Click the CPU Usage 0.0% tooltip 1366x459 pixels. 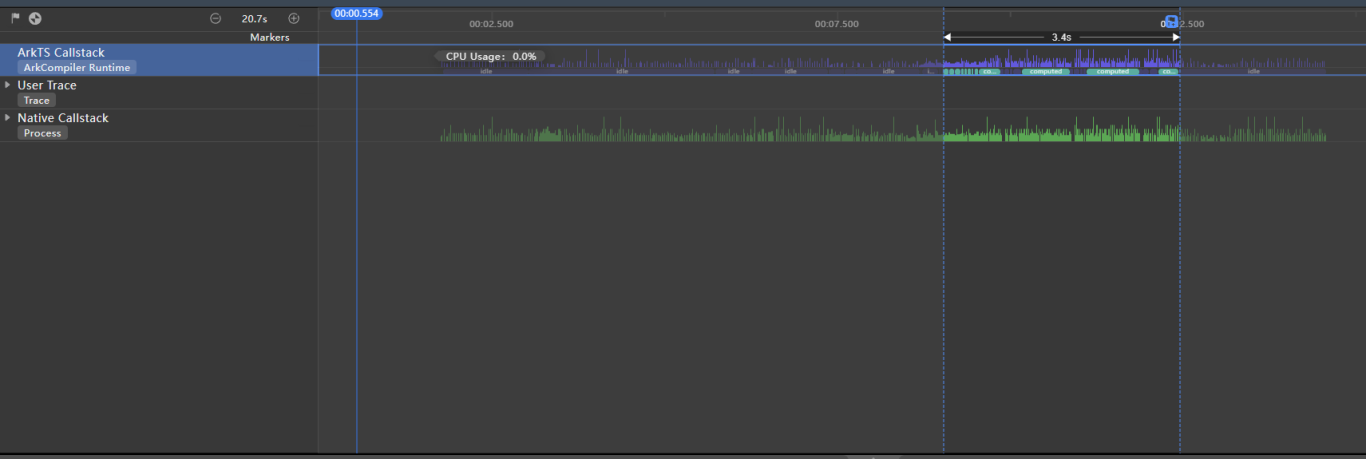pos(490,57)
